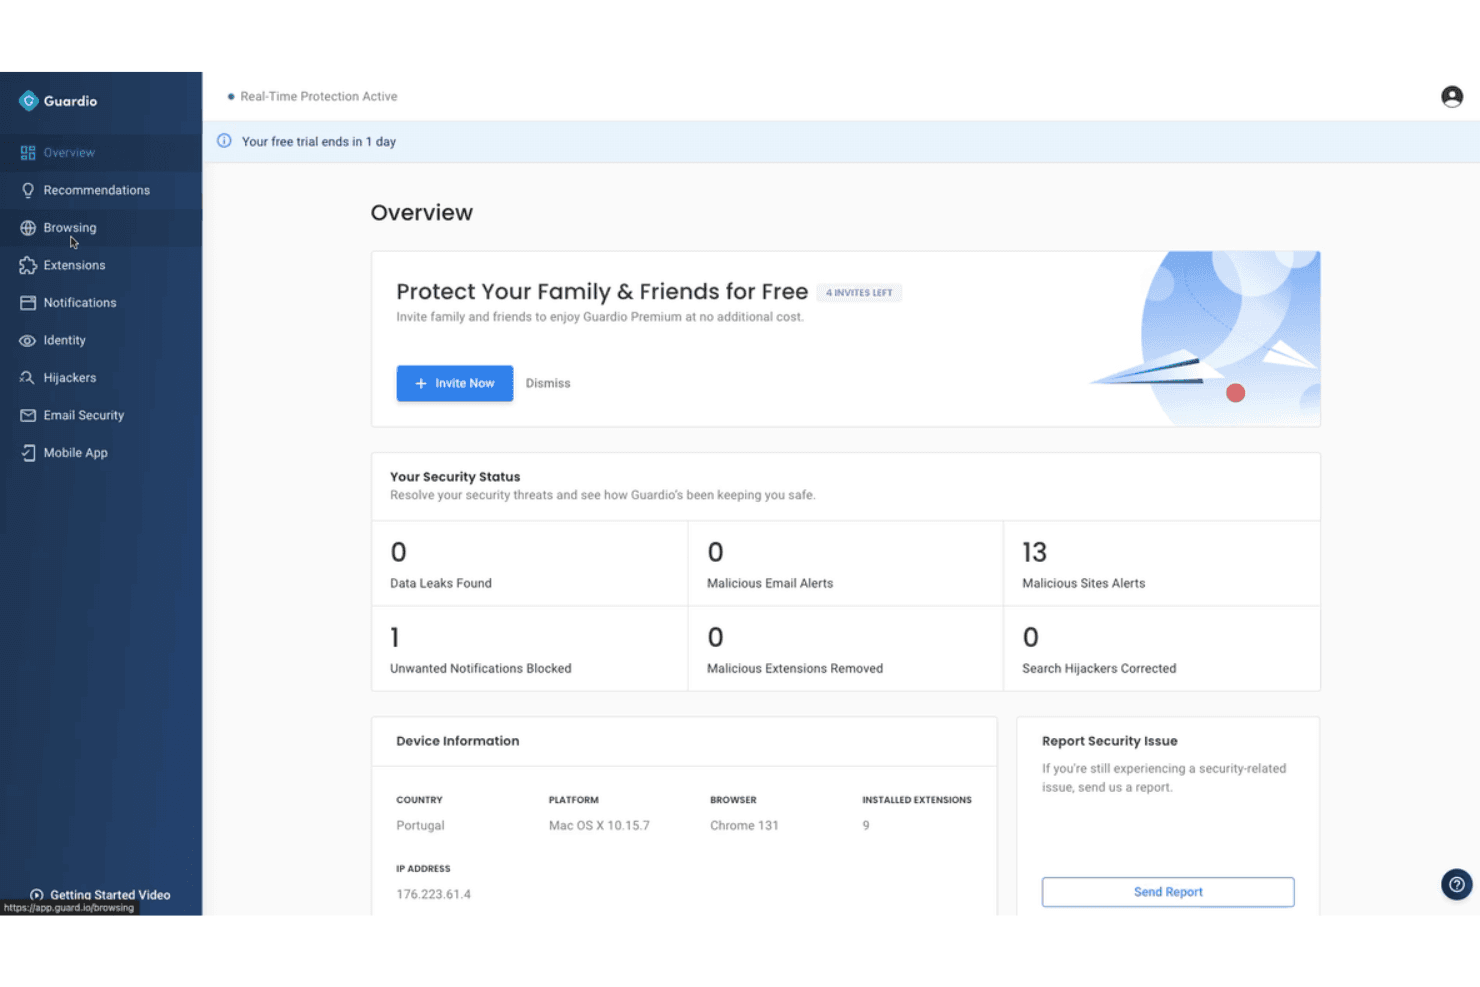Click the Notifications window icon
Viewport: 1480px width, 987px height.
pyautogui.click(x=28, y=303)
